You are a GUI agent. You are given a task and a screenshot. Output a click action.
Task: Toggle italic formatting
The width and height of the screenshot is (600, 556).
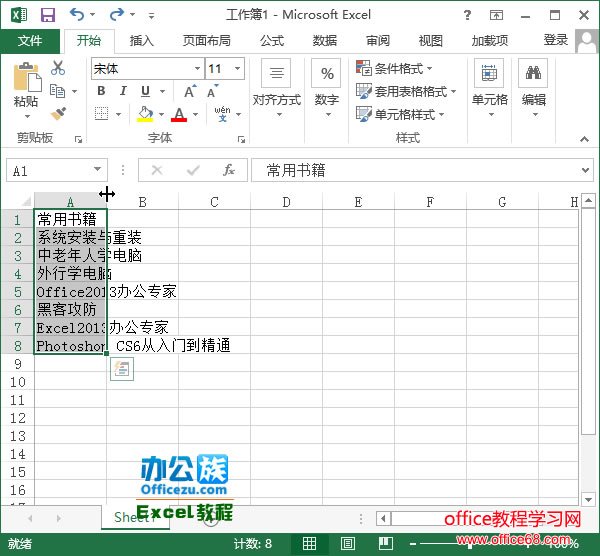(123, 91)
